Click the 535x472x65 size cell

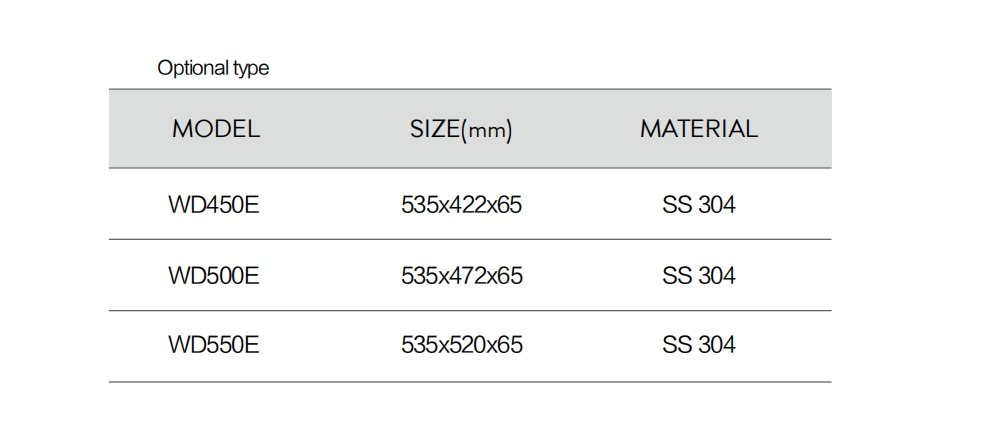(x=461, y=276)
